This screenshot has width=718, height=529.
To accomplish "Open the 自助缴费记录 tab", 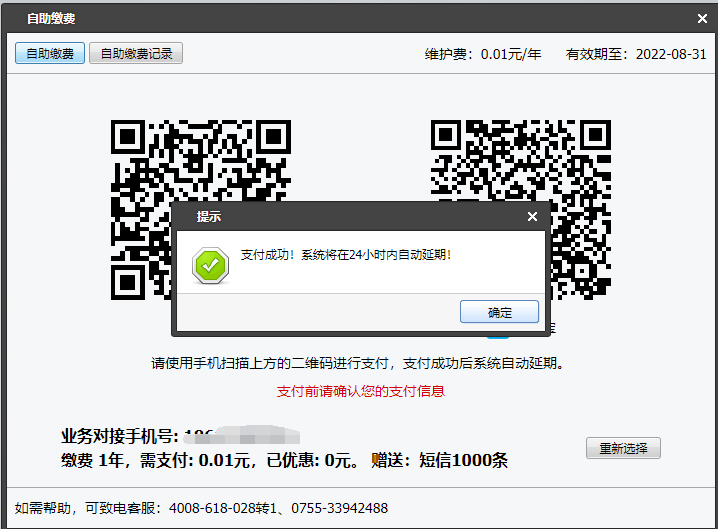I will 136,54.
